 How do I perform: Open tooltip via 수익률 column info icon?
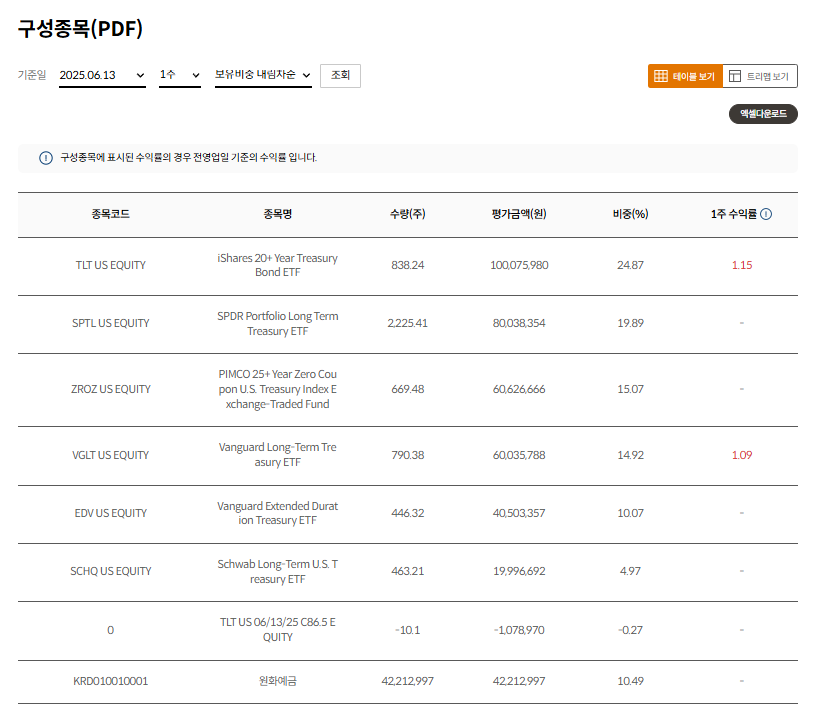[x=767, y=213]
